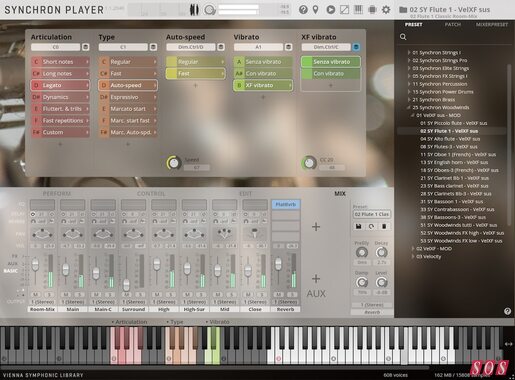The image size is (515, 380).
Task: Click the Vibrato dimension control icon
Action: click(288, 47)
